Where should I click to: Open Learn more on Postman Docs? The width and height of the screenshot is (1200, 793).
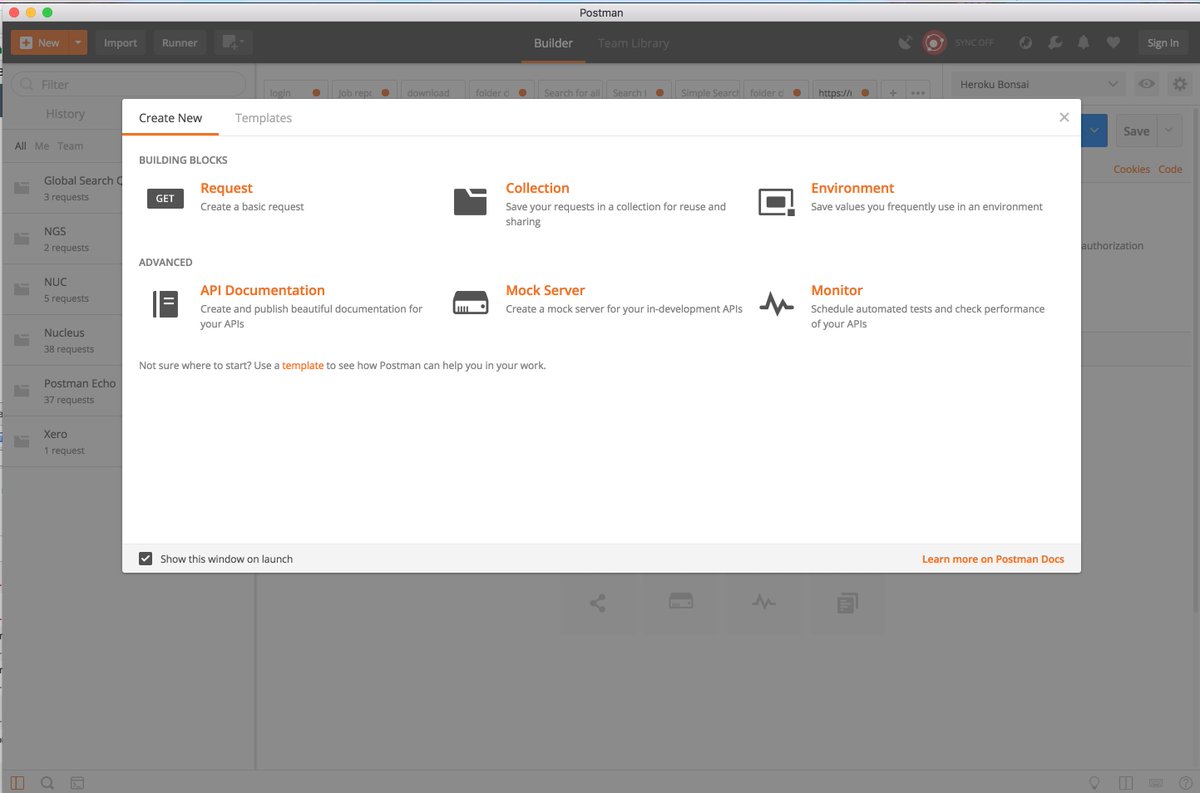point(993,559)
